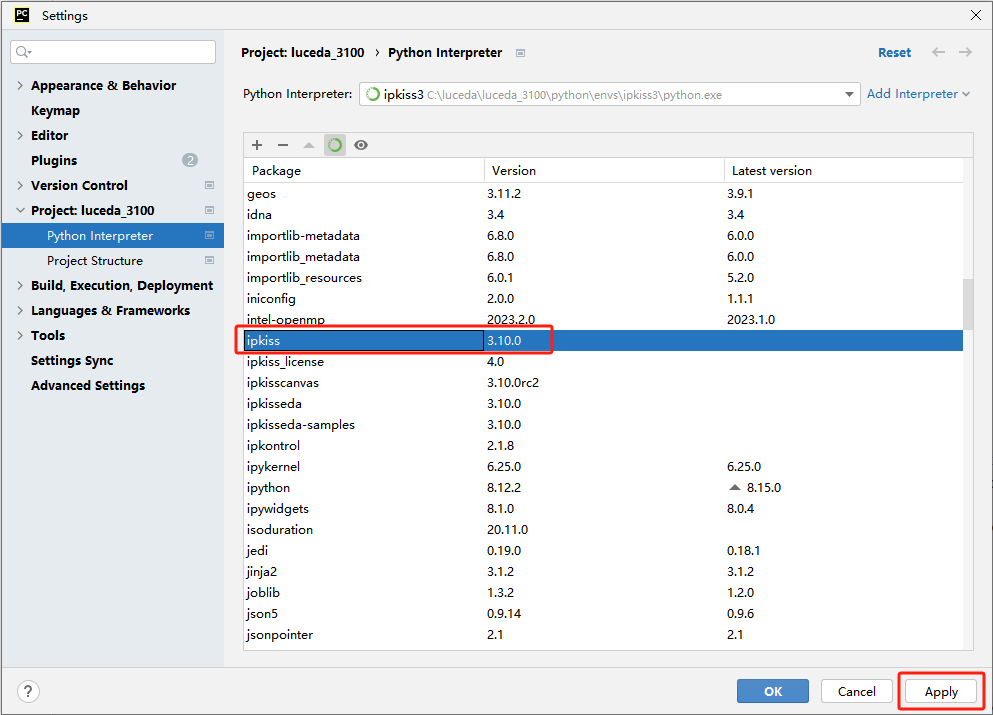Open Plugins settings
The width and height of the screenshot is (993, 715).
tap(54, 160)
